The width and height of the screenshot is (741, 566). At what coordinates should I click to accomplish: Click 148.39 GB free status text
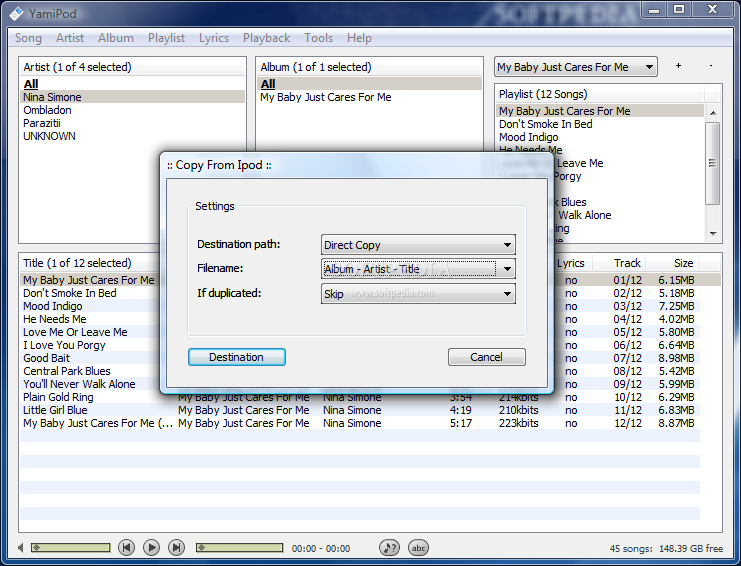tap(689, 549)
